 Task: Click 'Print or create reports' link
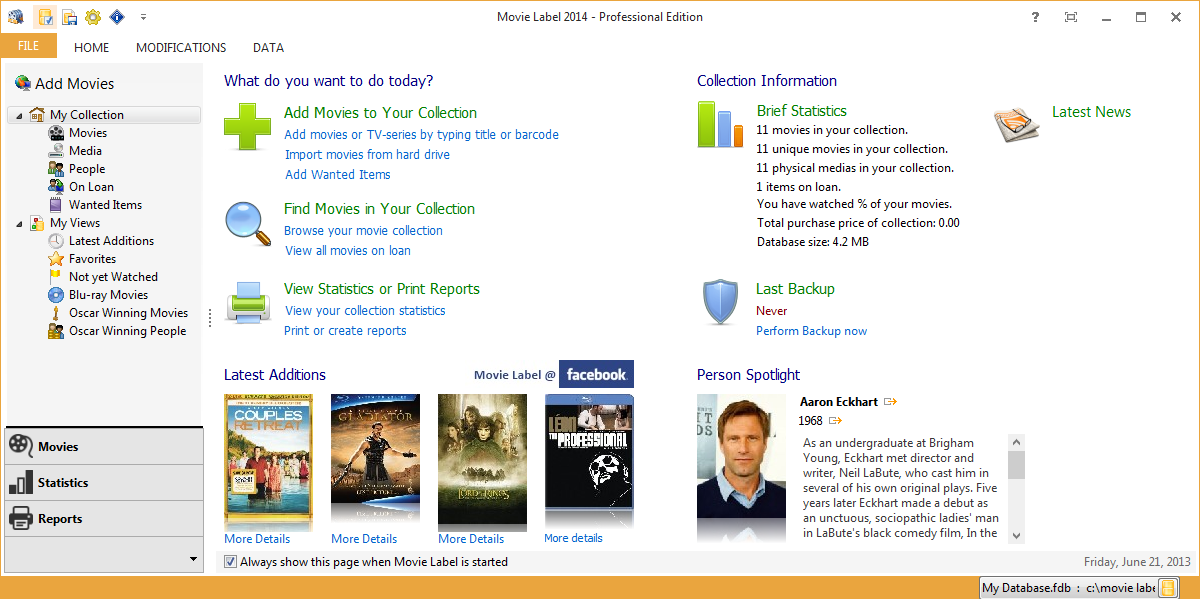(x=345, y=331)
